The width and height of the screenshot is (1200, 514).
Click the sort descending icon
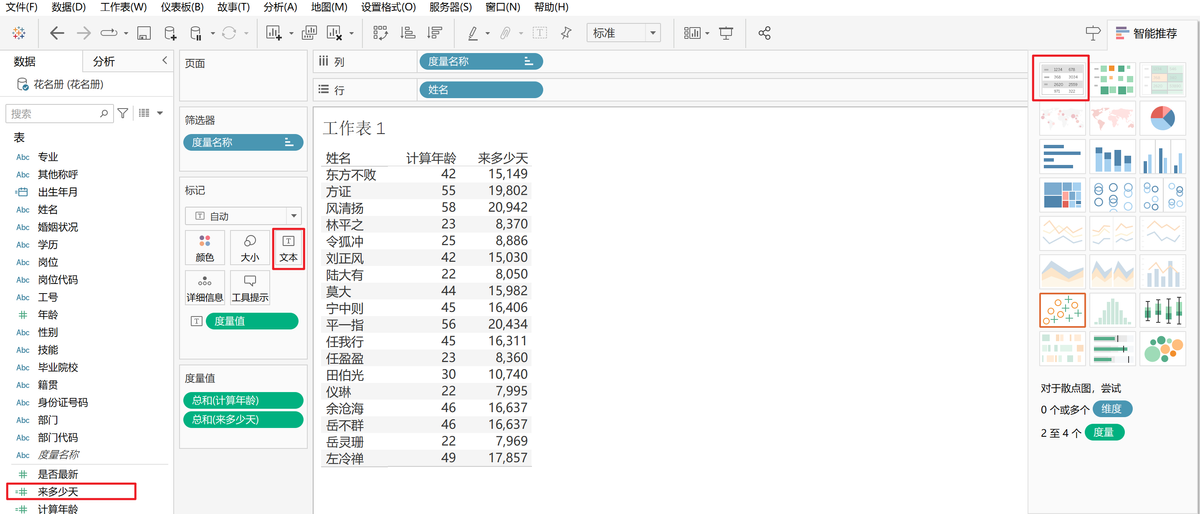coord(435,33)
